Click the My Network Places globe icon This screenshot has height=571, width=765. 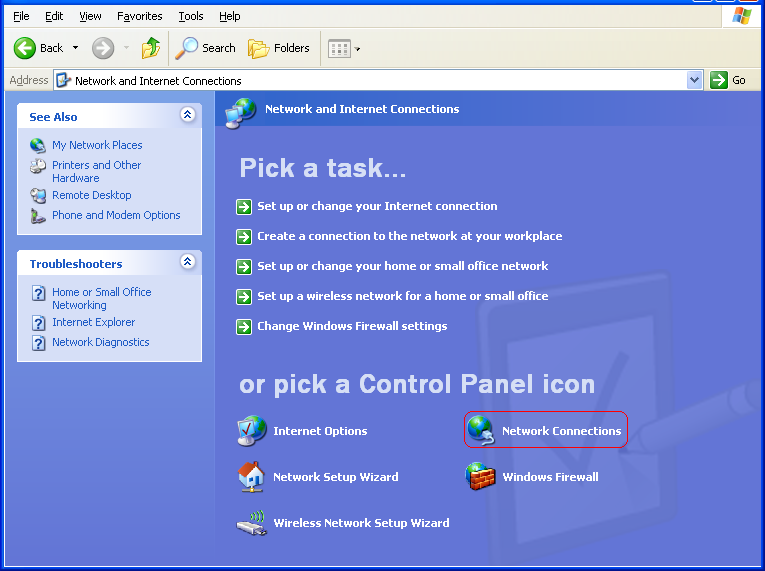38,145
